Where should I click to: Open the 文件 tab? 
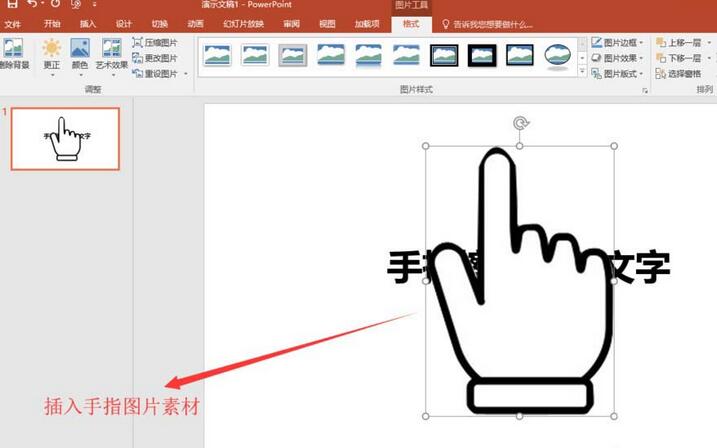tap(12, 24)
